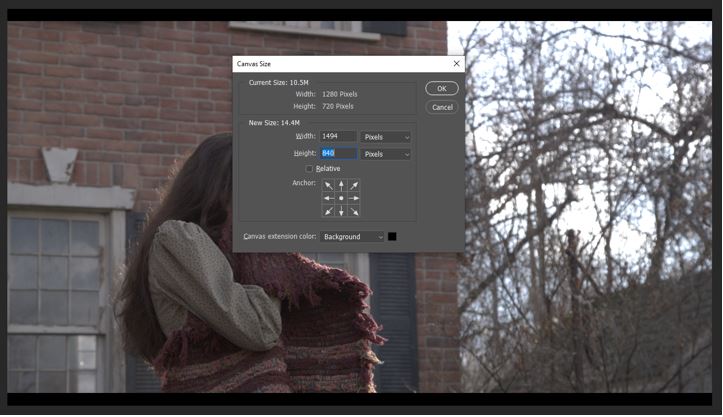Enable the Relative checkbox
Image resolution: width=723 pixels, height=417 pixels.
310,169
